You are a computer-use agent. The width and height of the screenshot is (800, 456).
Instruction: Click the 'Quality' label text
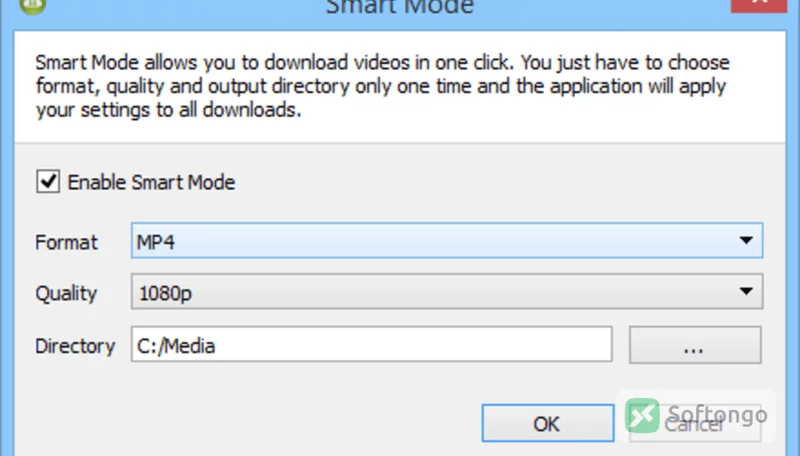[x=66, y=294]
